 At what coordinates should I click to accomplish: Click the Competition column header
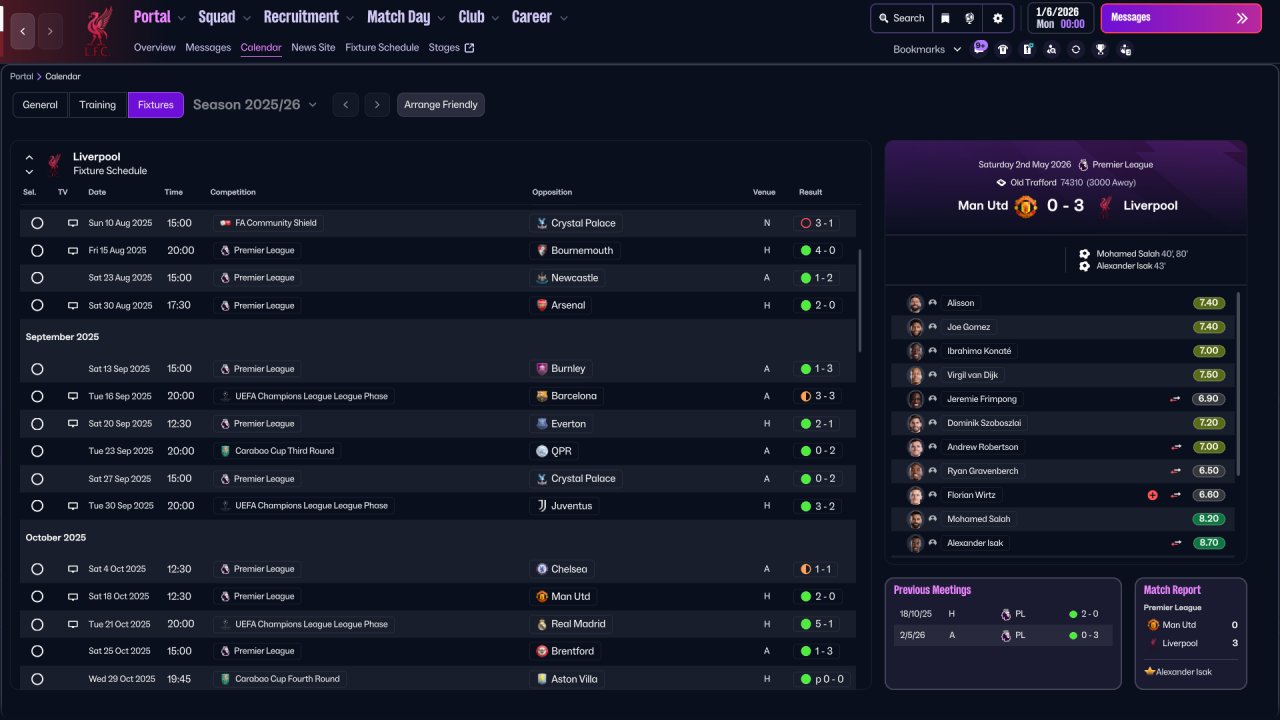(233, 192)
